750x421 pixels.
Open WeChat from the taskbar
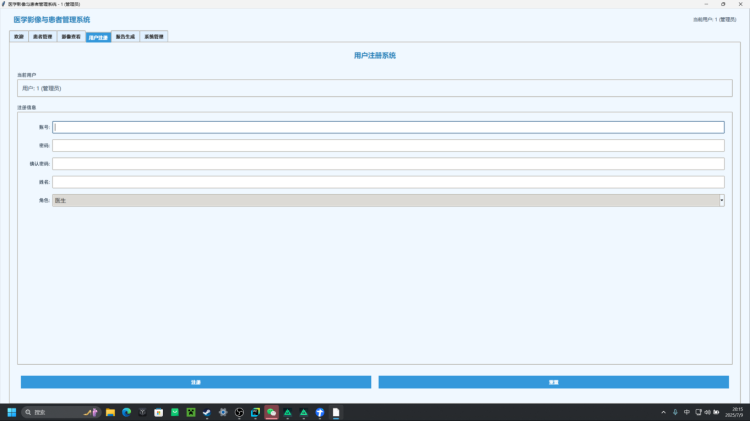coord(271,412)
